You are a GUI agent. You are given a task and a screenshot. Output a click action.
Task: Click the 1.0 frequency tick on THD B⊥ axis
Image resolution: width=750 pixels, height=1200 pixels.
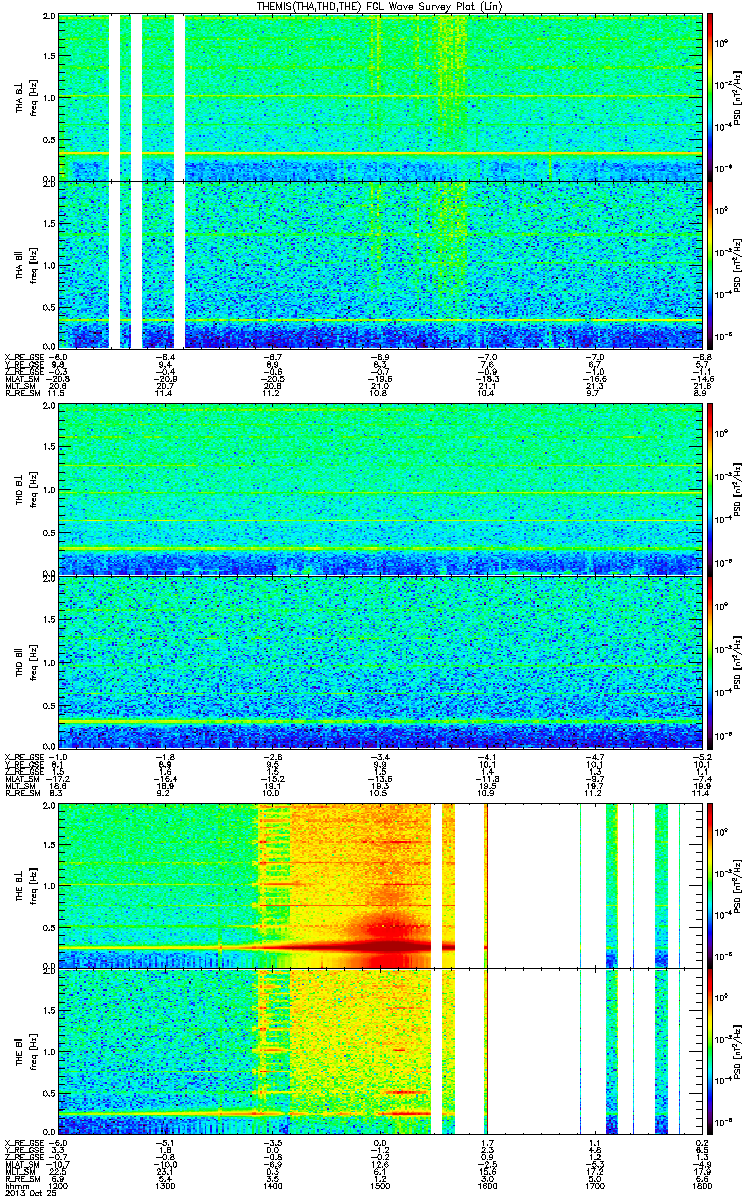(50, 491)
